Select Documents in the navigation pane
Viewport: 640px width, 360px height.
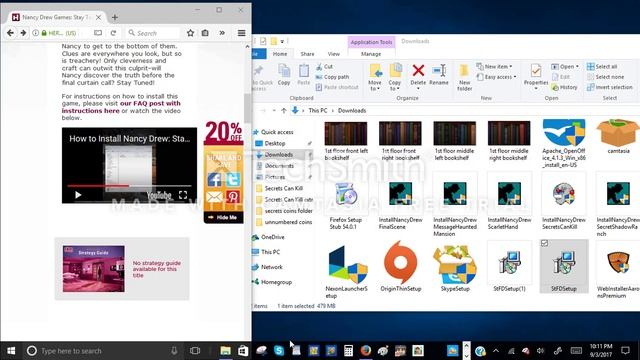coord(279,166)
